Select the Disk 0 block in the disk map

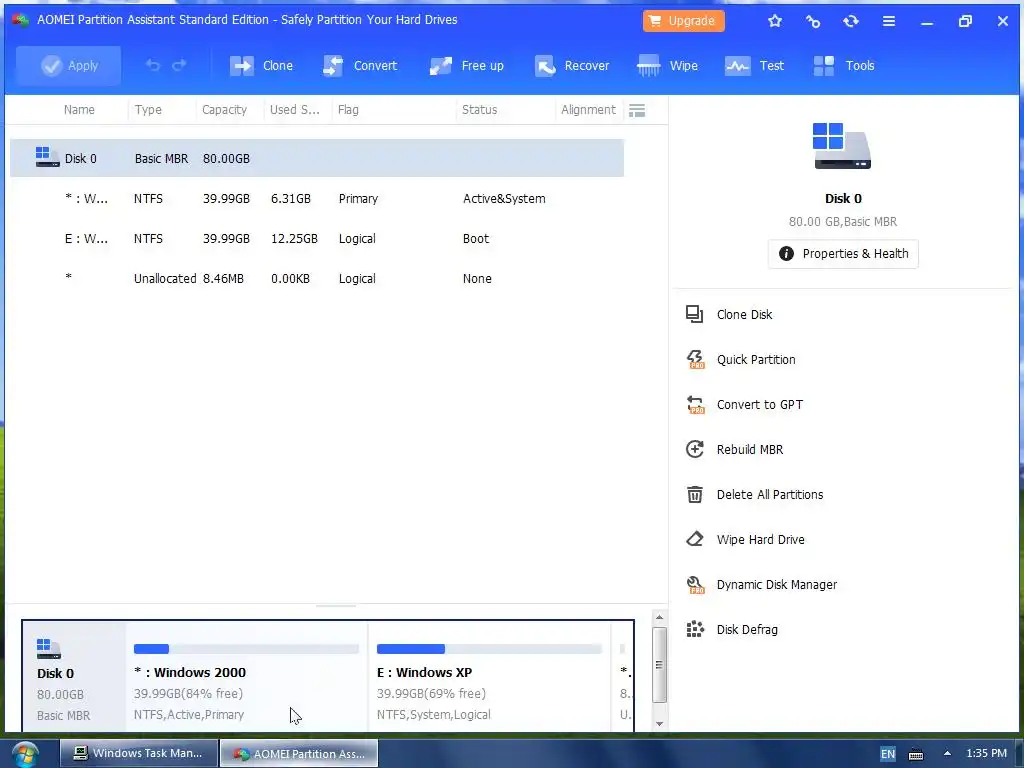pyautogui.click(x=74, y=677)
